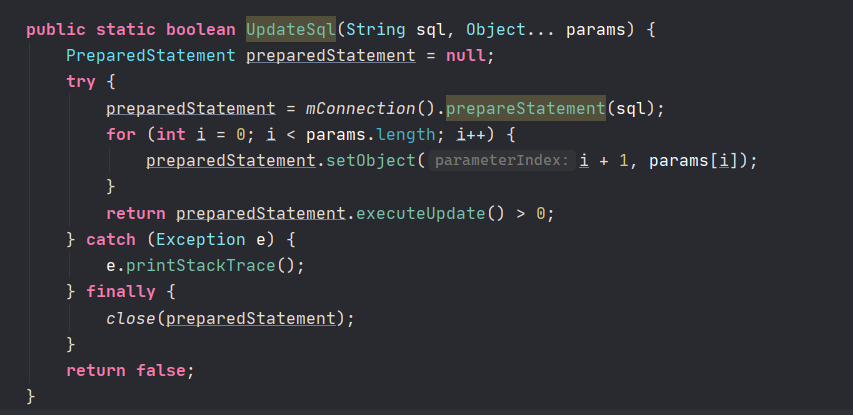Click 'params[i]' argument in setObject
Screen dimensions: 853x415
pyautogui.click(x=694, y=161)
